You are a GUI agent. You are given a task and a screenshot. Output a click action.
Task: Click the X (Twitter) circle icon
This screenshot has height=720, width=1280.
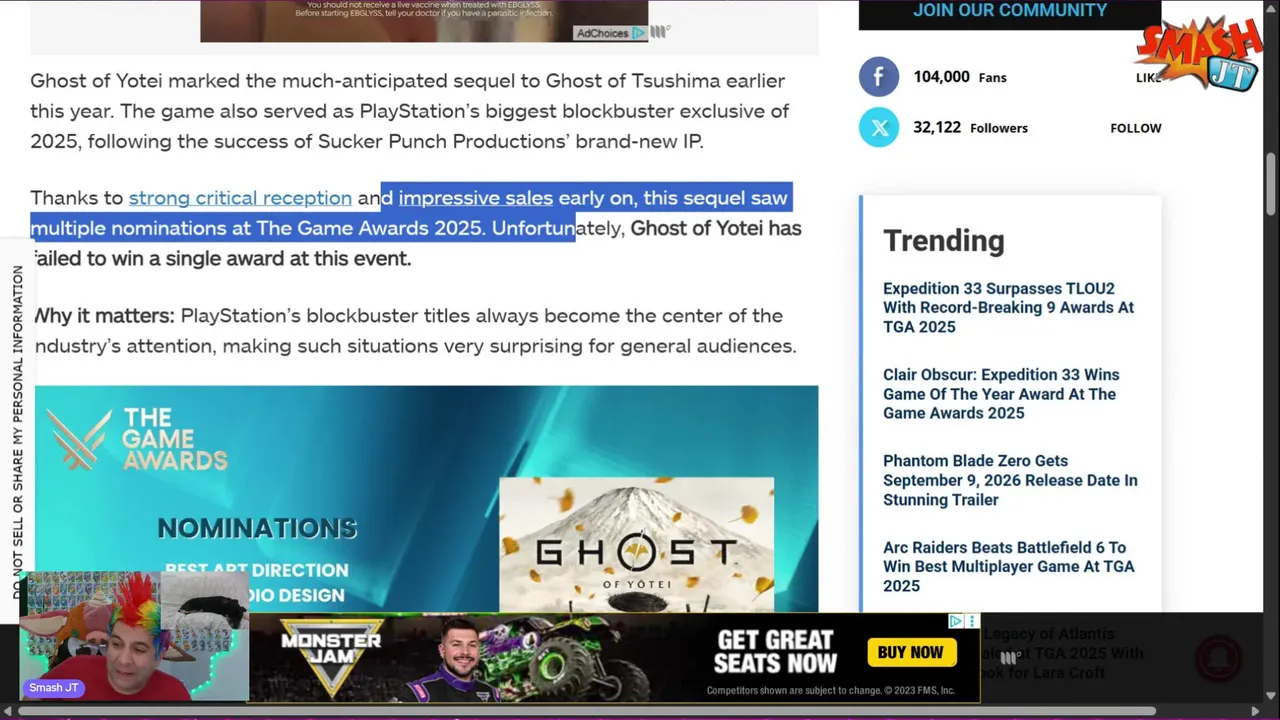click(x=879, y=127)
